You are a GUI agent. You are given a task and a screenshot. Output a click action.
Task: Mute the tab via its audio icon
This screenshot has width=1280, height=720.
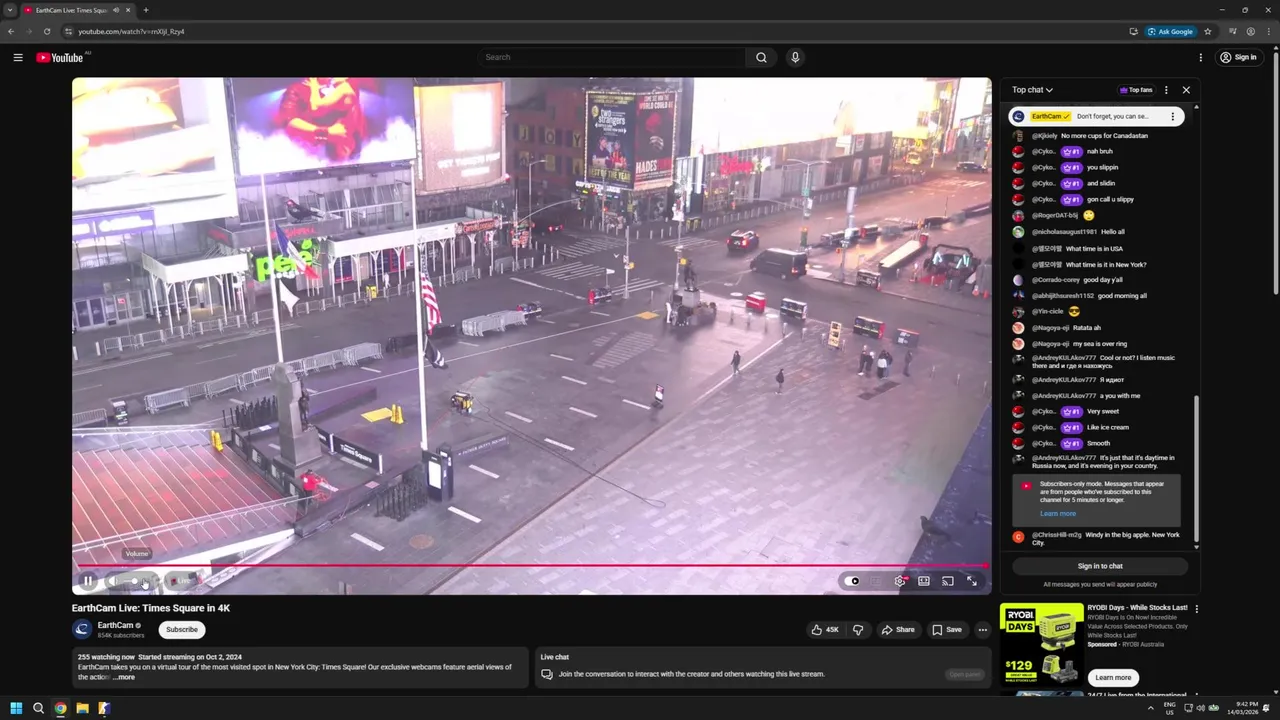pyautogui.click(x=116, y=10)
